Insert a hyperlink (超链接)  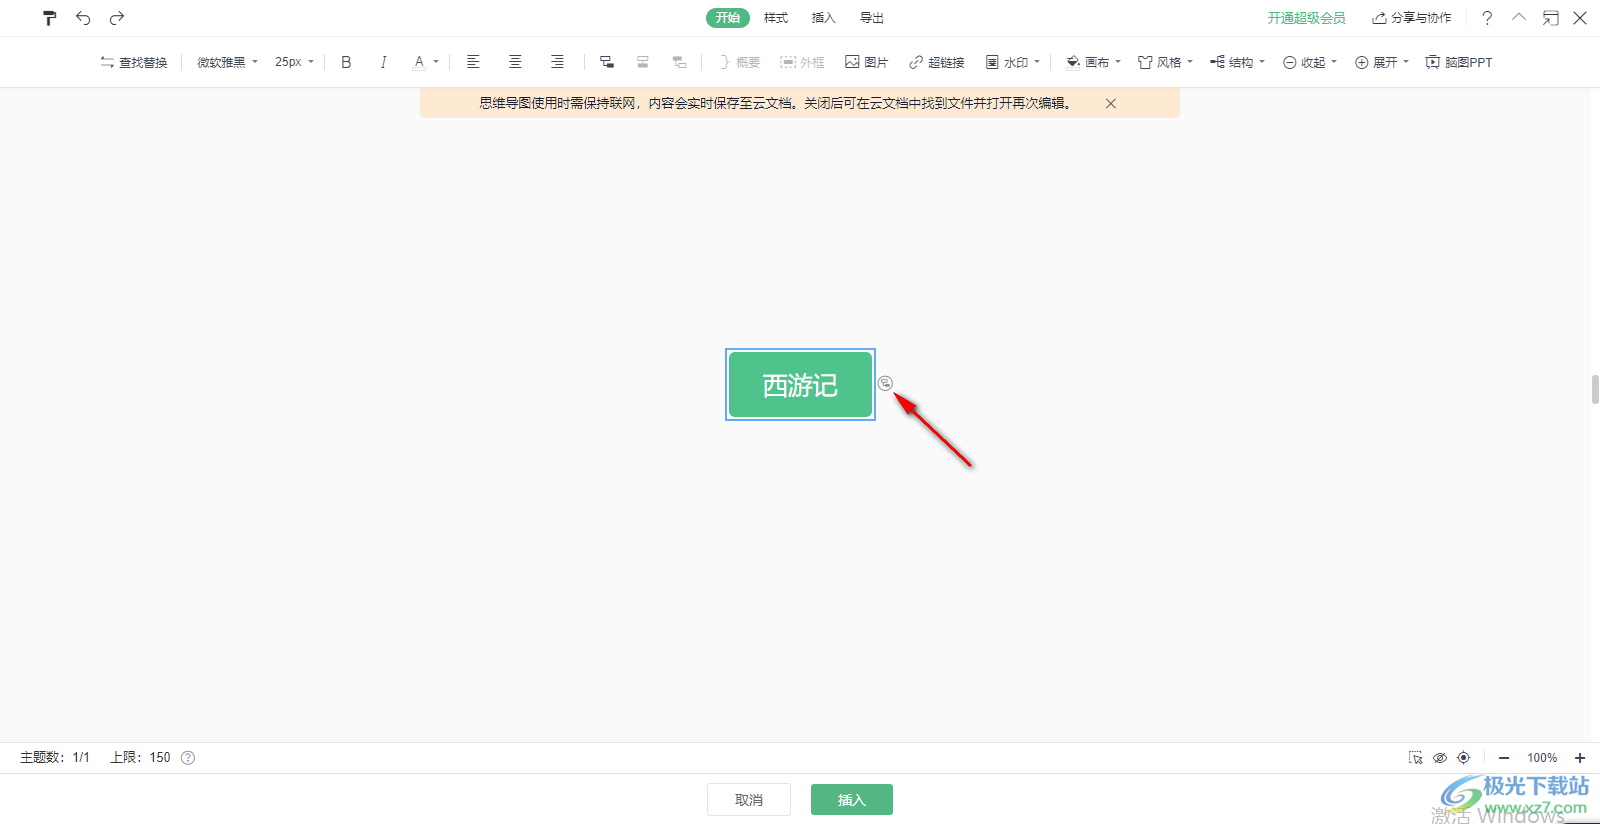pyautogui.click(x=936, y=62)
